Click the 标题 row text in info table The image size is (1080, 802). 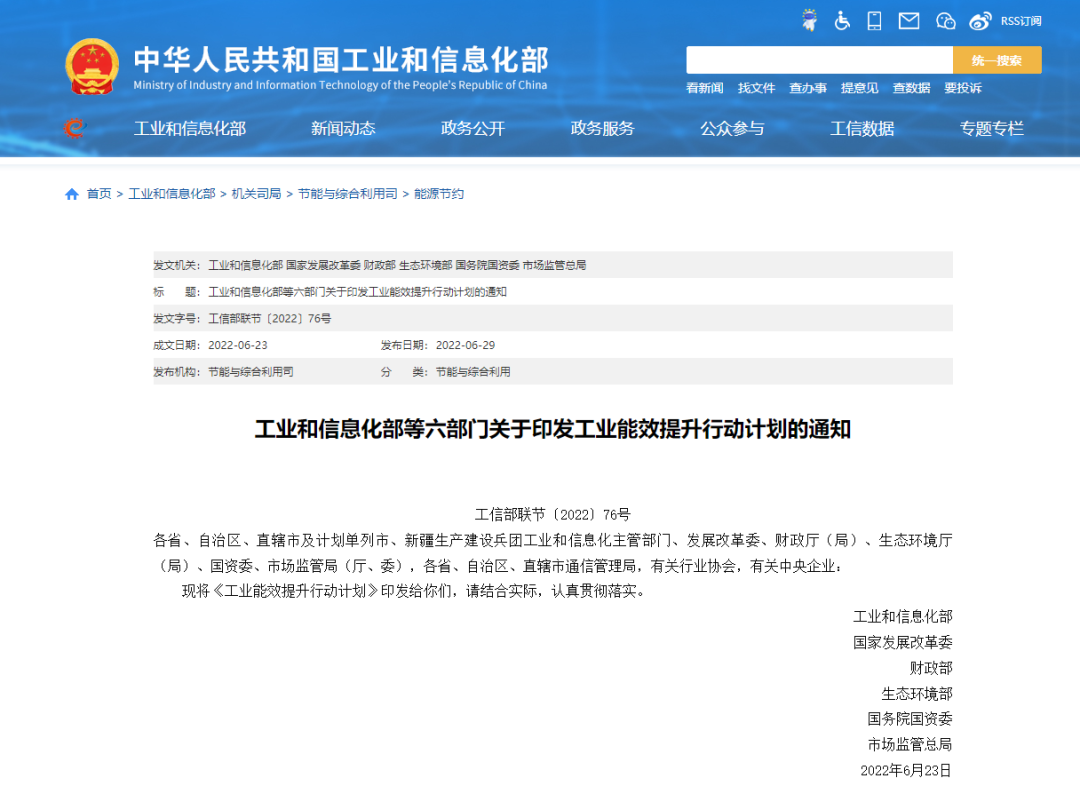pos(357,292)
